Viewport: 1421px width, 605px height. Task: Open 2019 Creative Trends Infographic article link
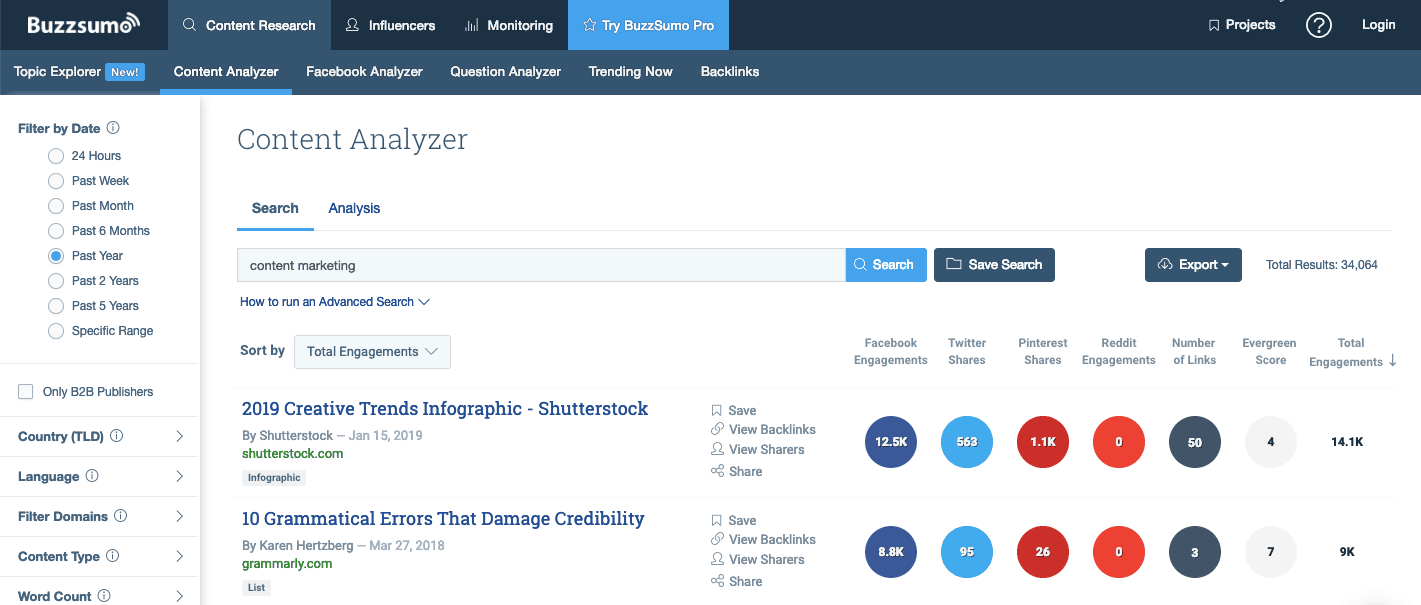pyautogui.click(x=445, y=409)
